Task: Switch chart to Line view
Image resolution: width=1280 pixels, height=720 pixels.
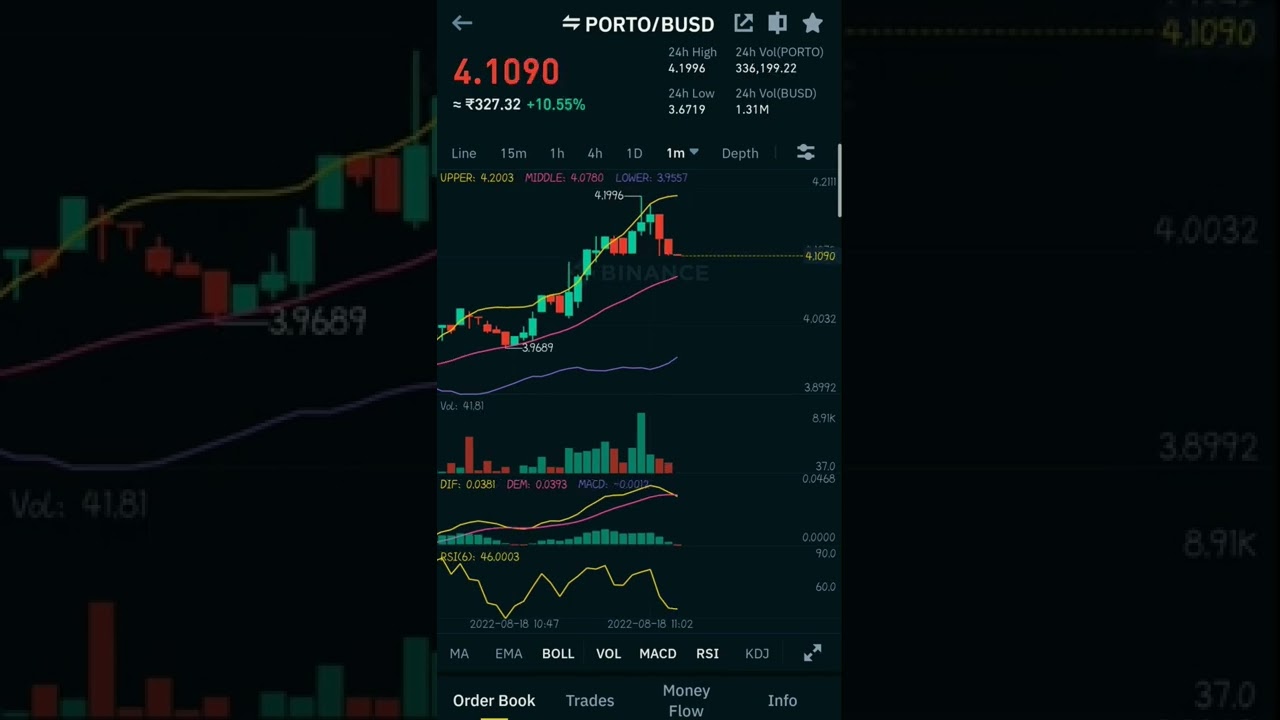Action: pyautogui.click(x=463, y=153)
